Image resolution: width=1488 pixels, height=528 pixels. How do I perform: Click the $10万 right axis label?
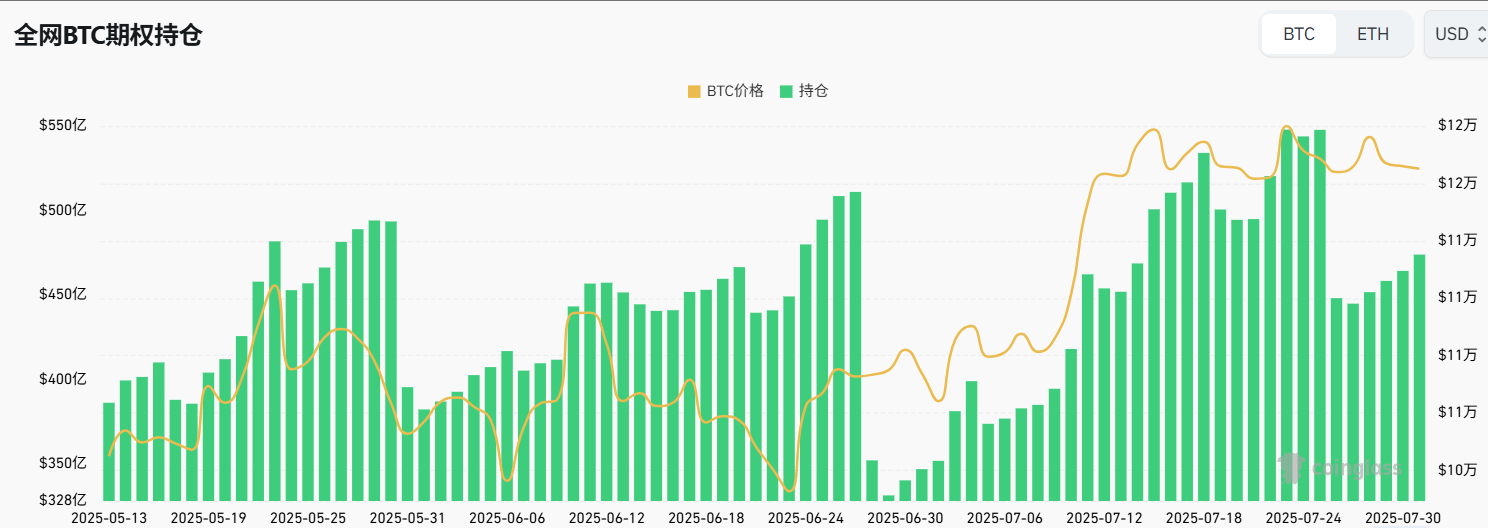1457,469
